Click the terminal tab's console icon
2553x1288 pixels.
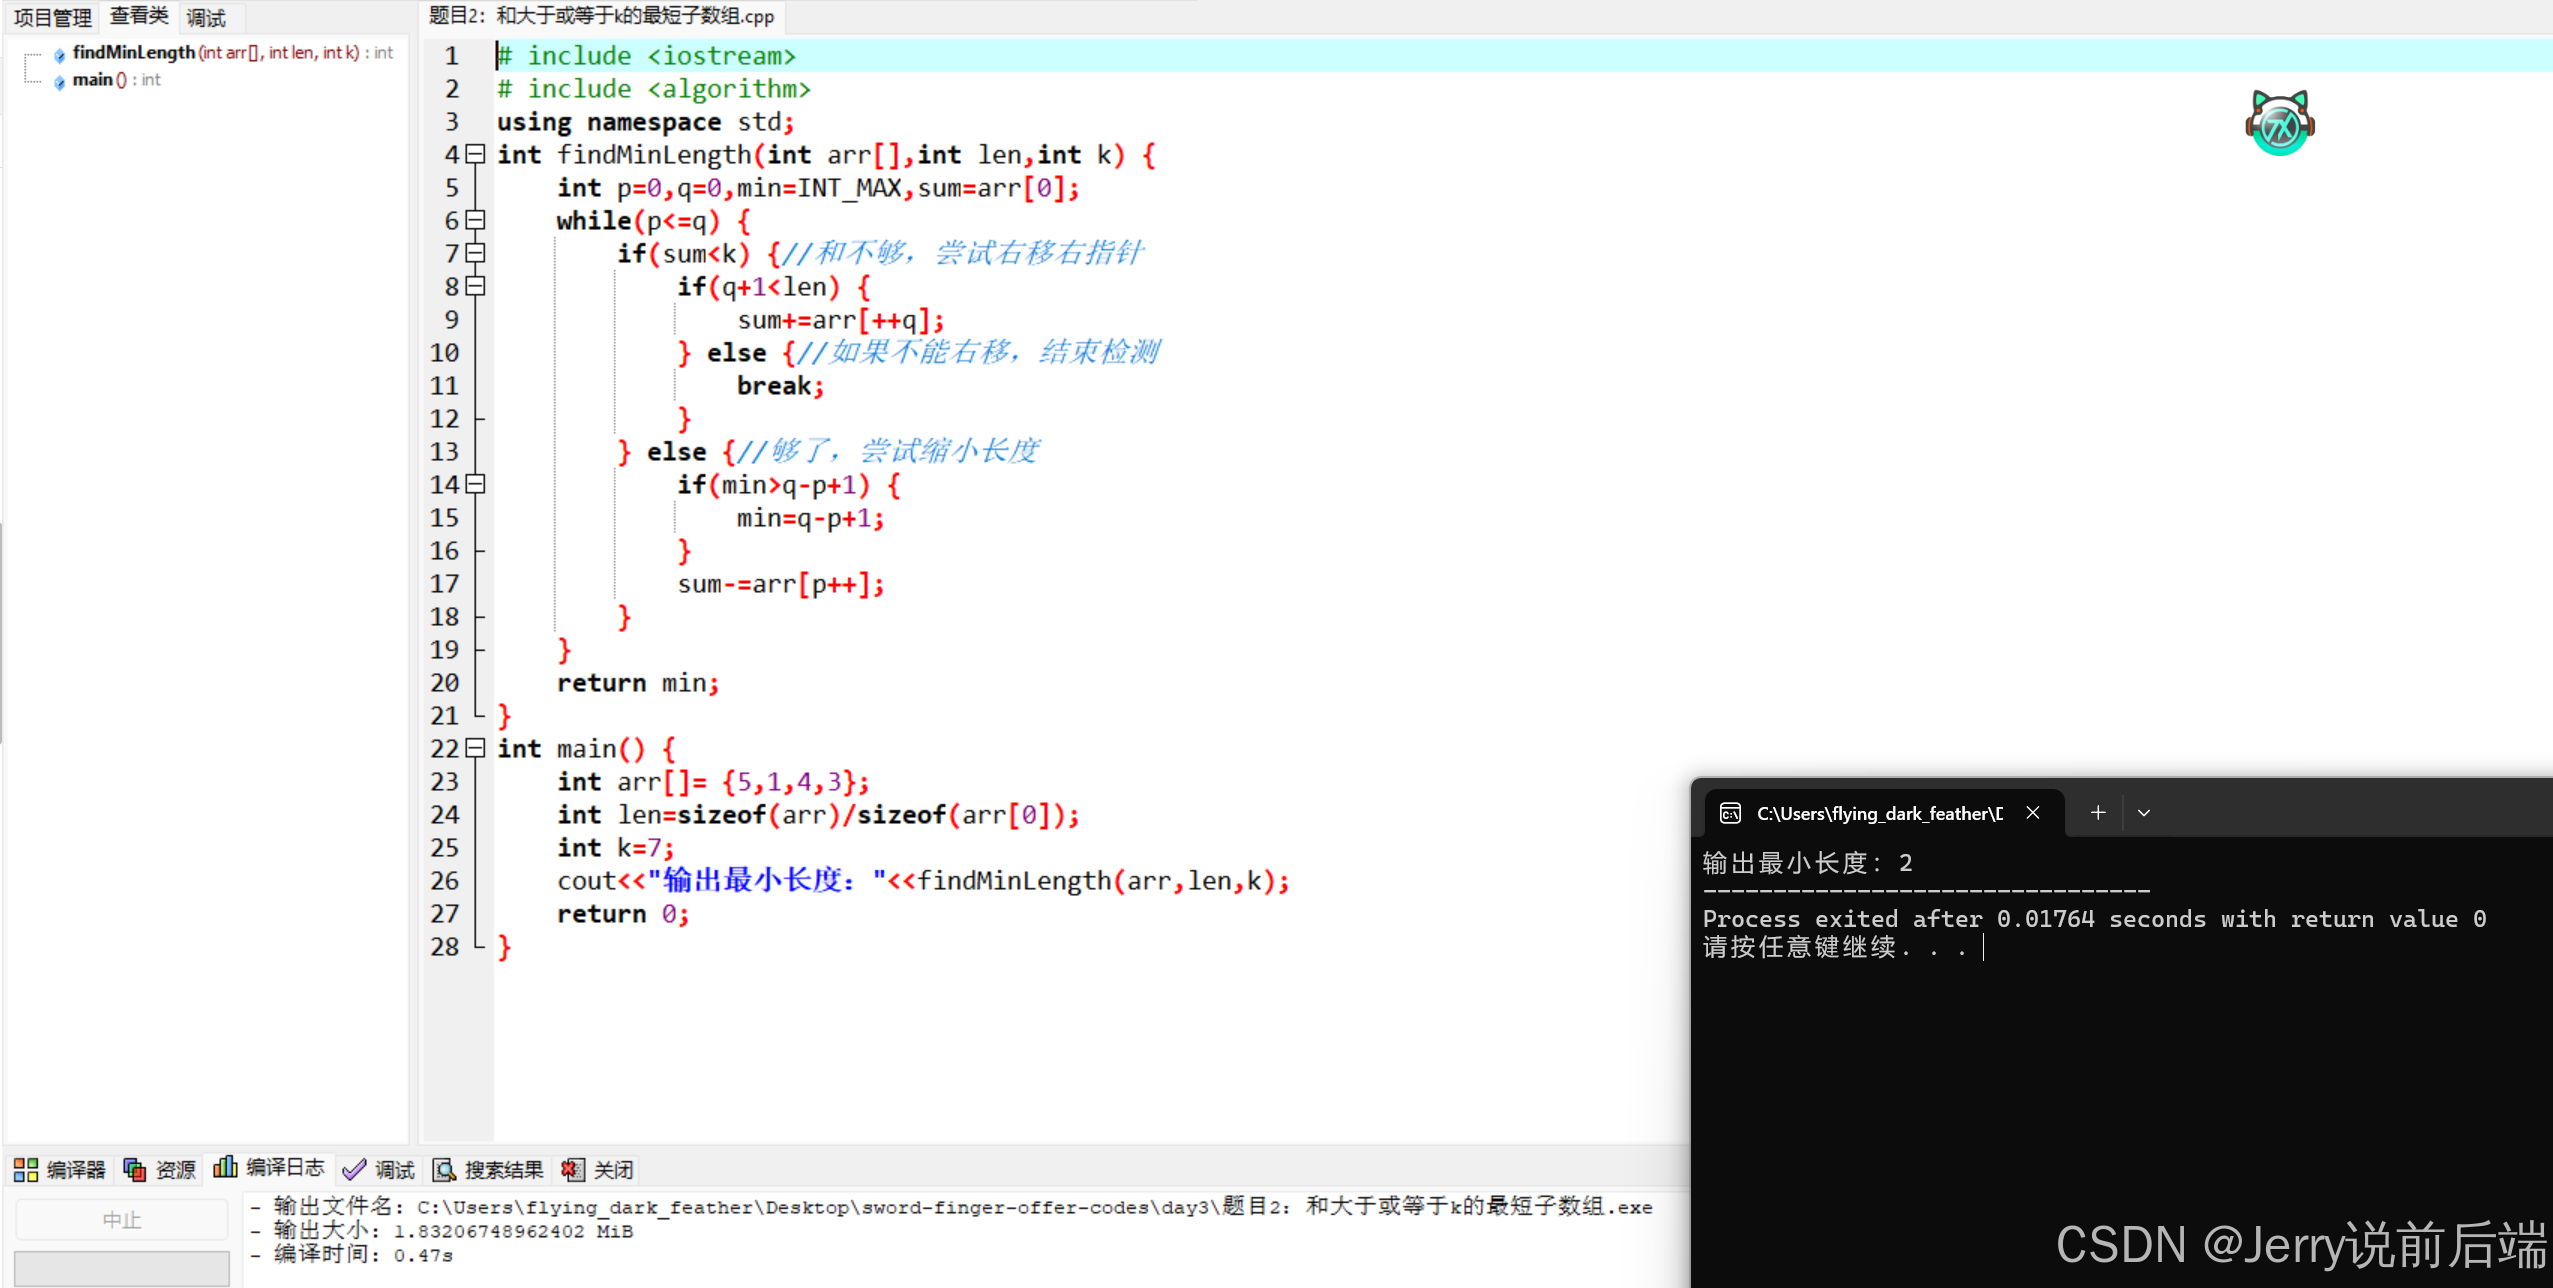tap(1730, 813)
